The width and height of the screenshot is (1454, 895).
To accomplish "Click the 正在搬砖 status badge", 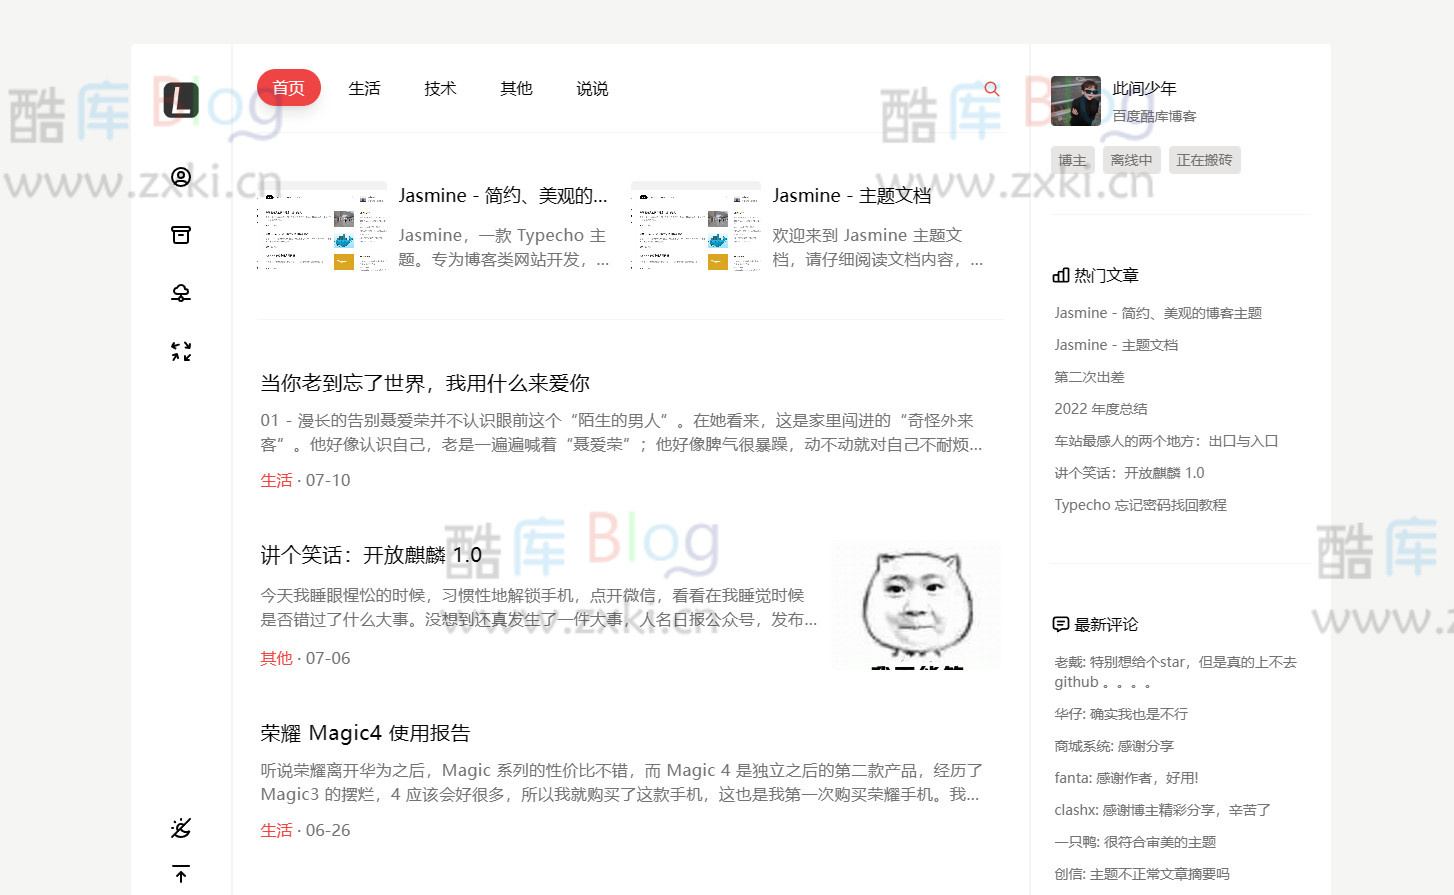I will 1204,159.
